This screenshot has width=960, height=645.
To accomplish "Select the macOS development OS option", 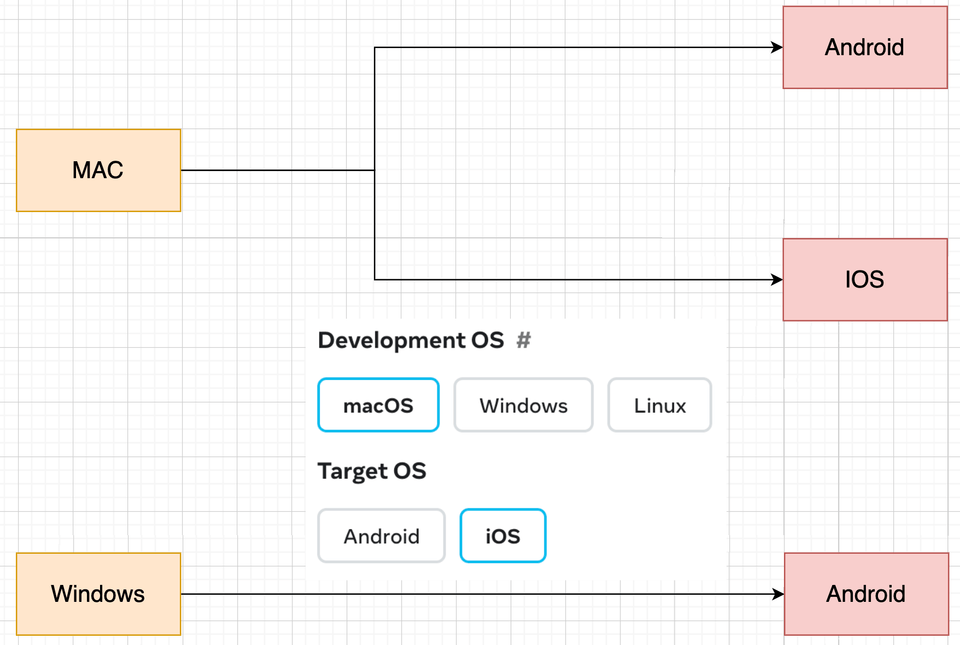I will (x=378, y=405).
